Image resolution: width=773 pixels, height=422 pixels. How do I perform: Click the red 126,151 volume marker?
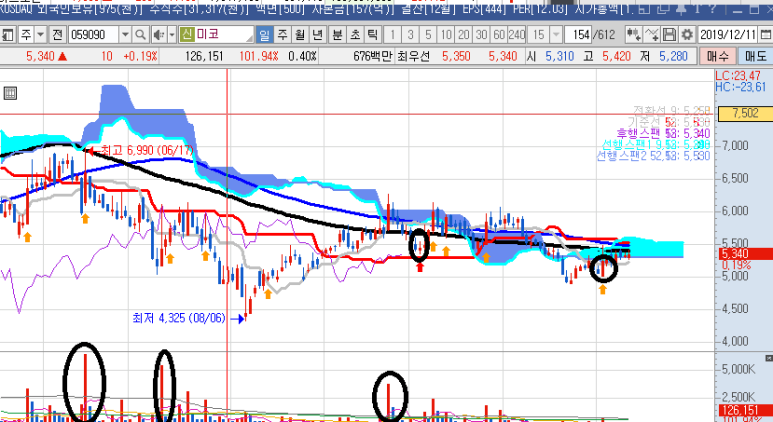point(745,410)
